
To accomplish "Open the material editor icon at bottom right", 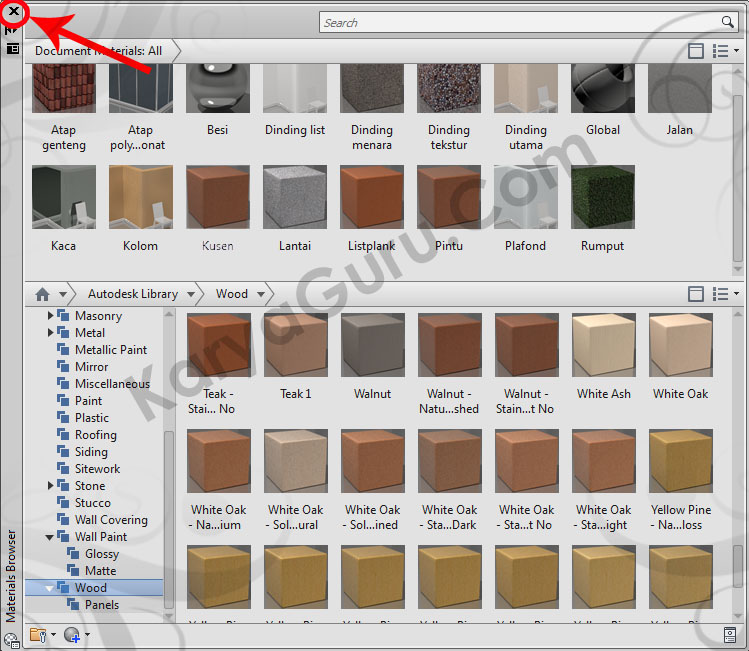I will pos(731,634).
